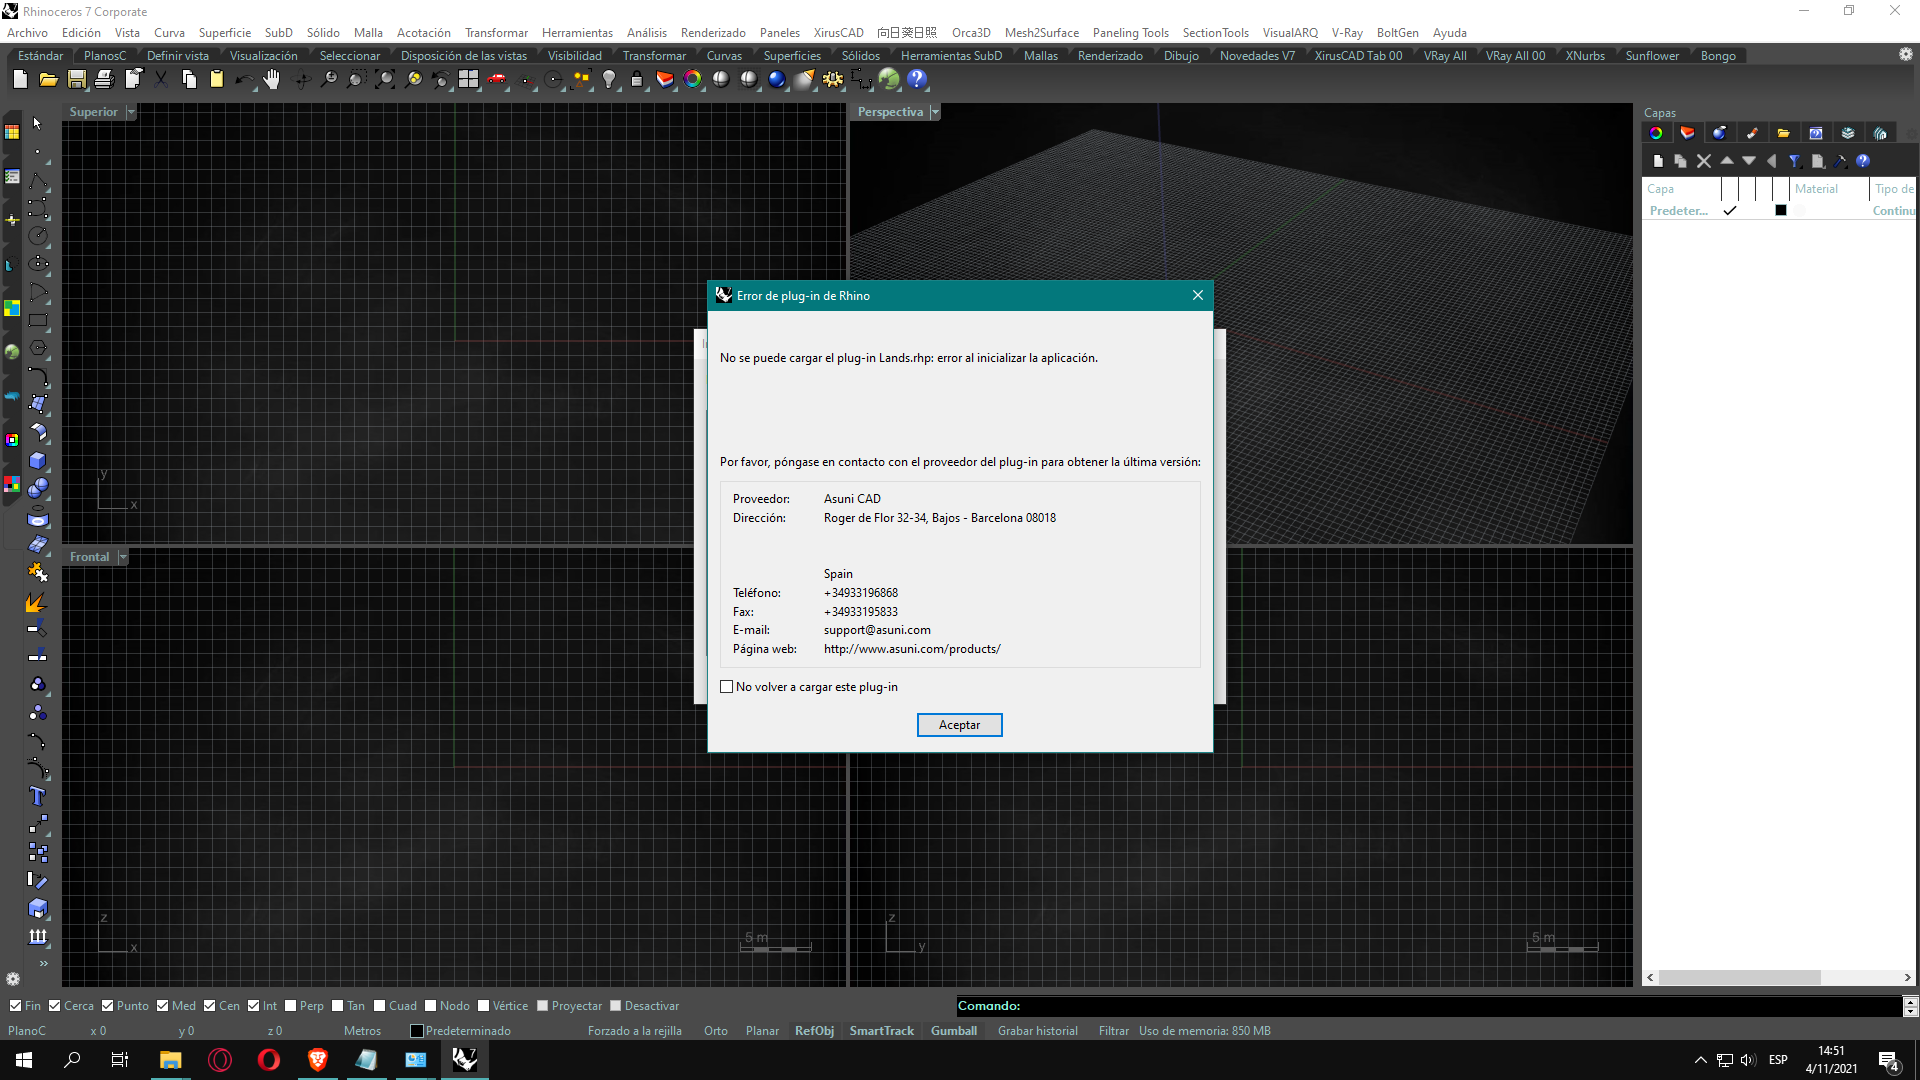1920x1080 pixels.
Task: Switch to the Sólidos toolbar tab
Action: point(860,56)
